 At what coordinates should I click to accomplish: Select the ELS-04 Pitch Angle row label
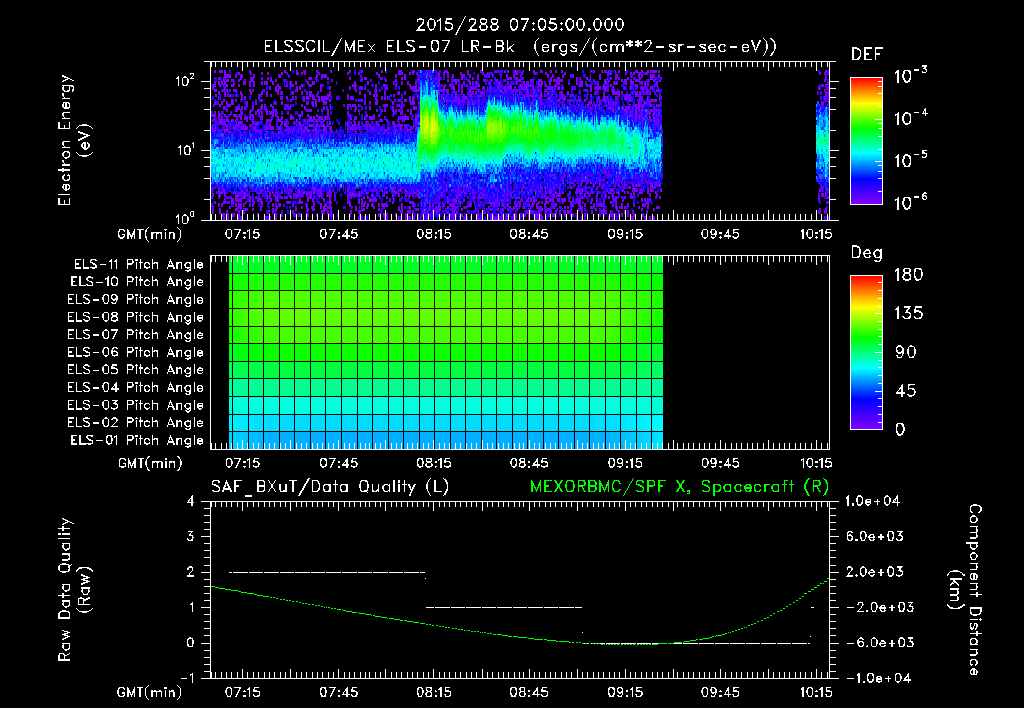tap(135, 387)
